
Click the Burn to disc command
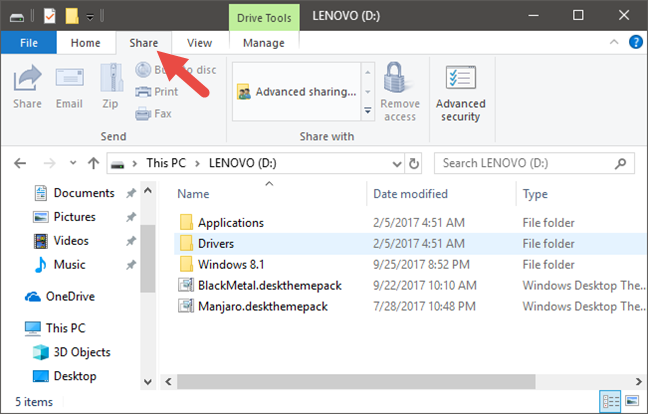(x=176, y=69)
